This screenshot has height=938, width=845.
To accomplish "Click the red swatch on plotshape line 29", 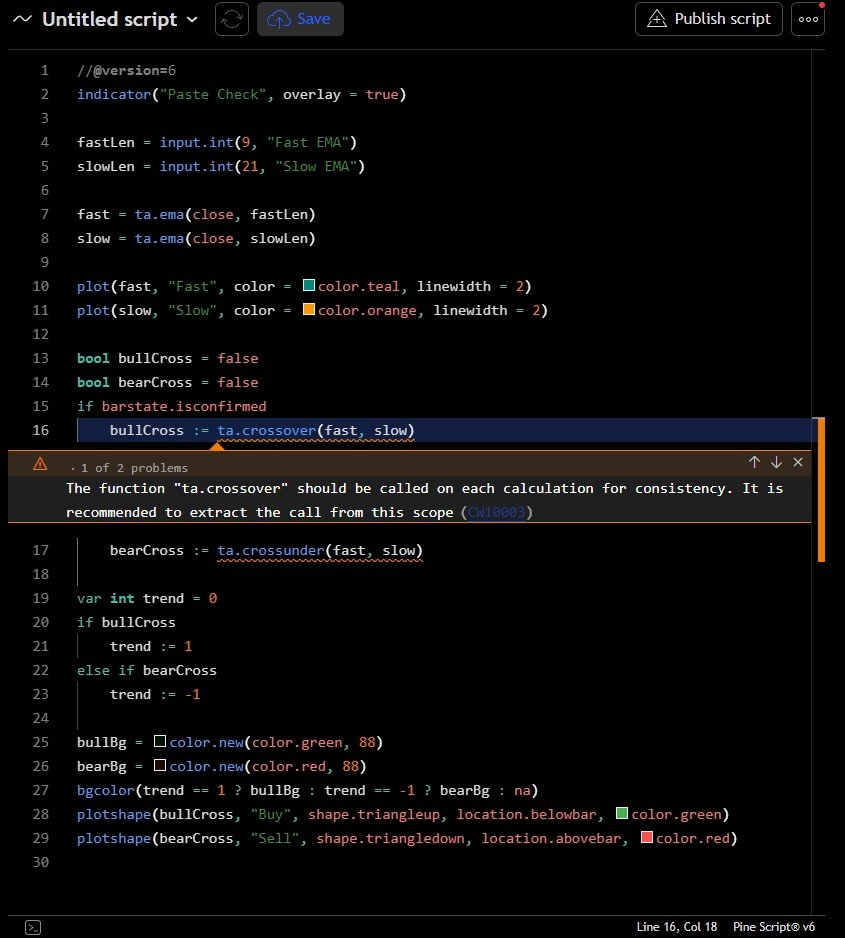I will click(646, 837).
